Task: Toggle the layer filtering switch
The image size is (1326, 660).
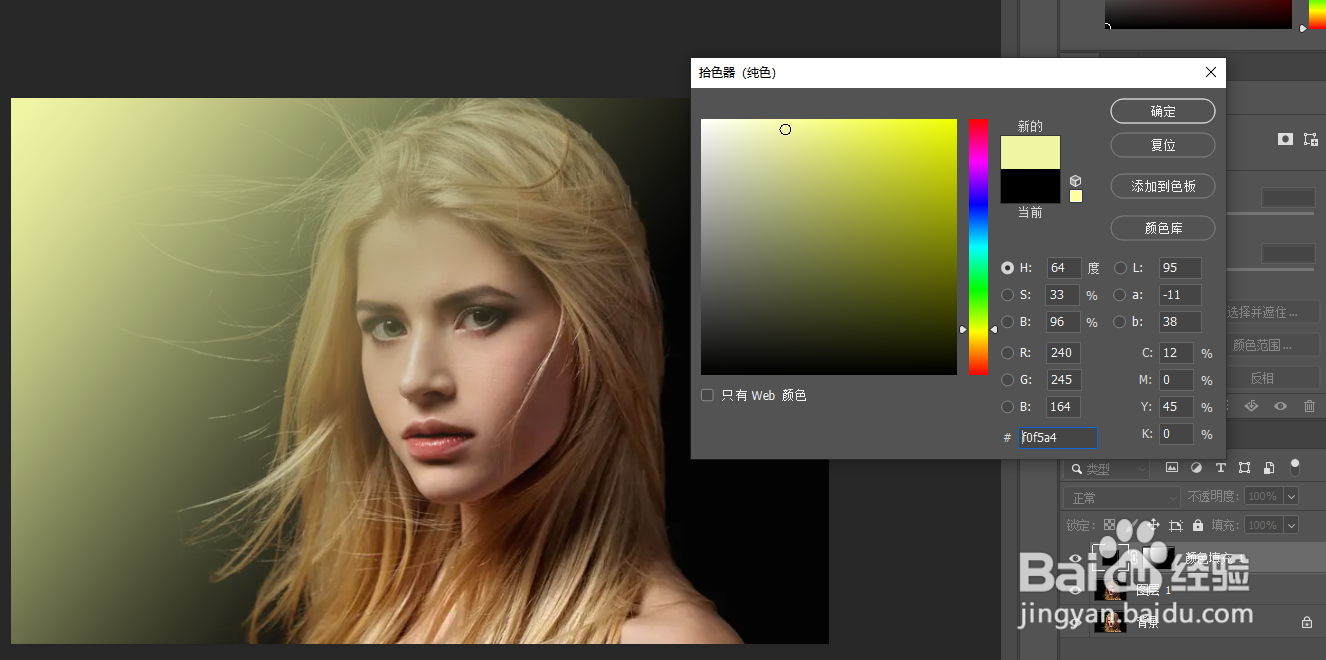Action: pos(1295,466)
